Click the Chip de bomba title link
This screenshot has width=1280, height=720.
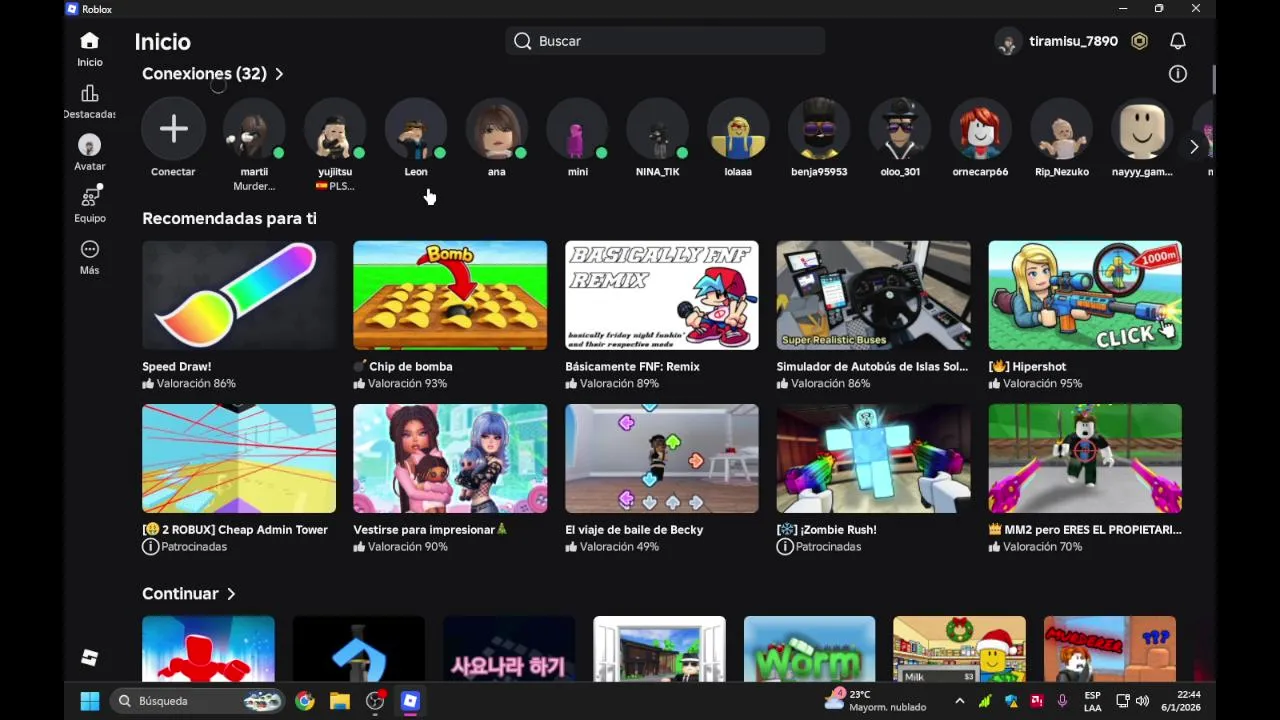pyautogui.click(x=403, y=367)
